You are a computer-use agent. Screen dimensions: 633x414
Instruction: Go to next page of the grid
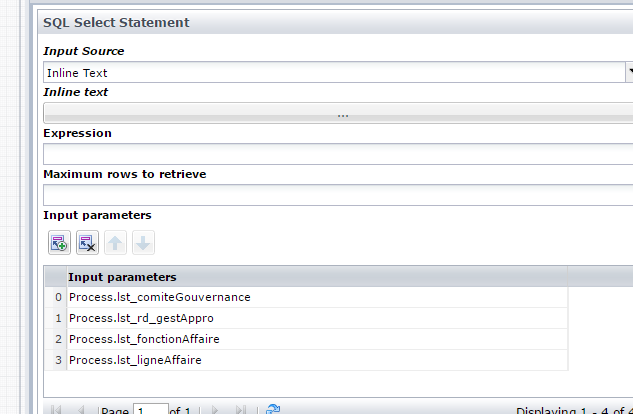pos(215,410)
